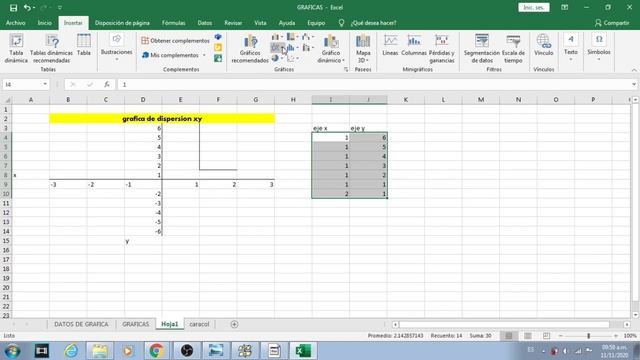Open the Ayuda tab
The height and width of the screenshot is (360, 640).
pos(287,23)
